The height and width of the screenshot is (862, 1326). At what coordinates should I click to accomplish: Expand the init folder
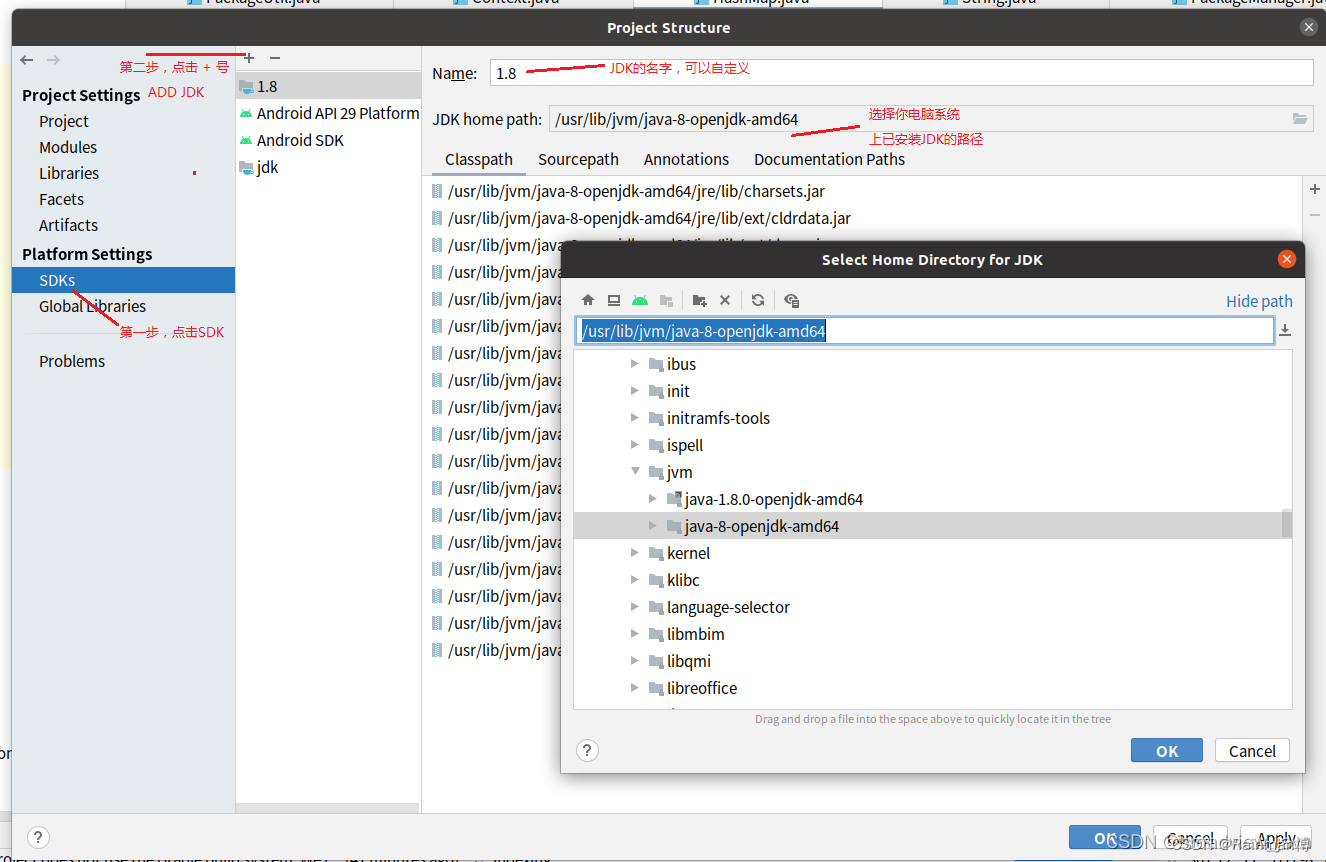635,391
